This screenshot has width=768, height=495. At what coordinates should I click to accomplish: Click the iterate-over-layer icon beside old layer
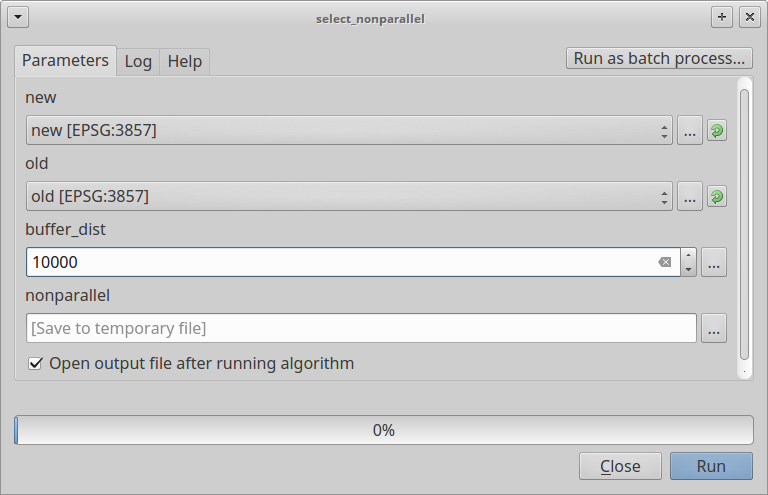(x=717, y=196)
